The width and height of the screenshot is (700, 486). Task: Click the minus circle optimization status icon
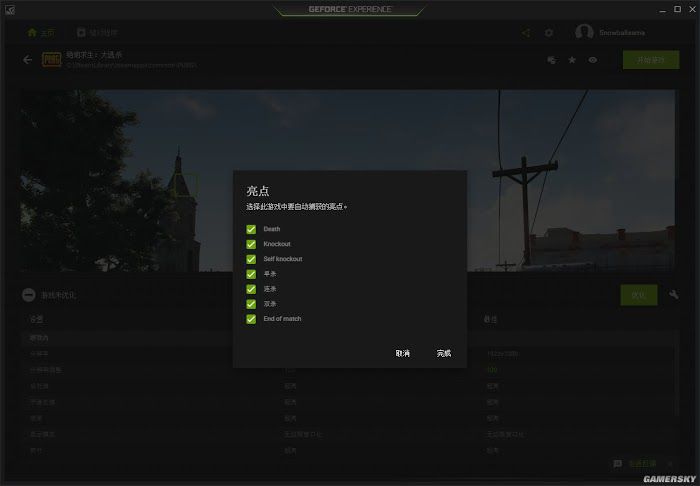click(29, 295)
